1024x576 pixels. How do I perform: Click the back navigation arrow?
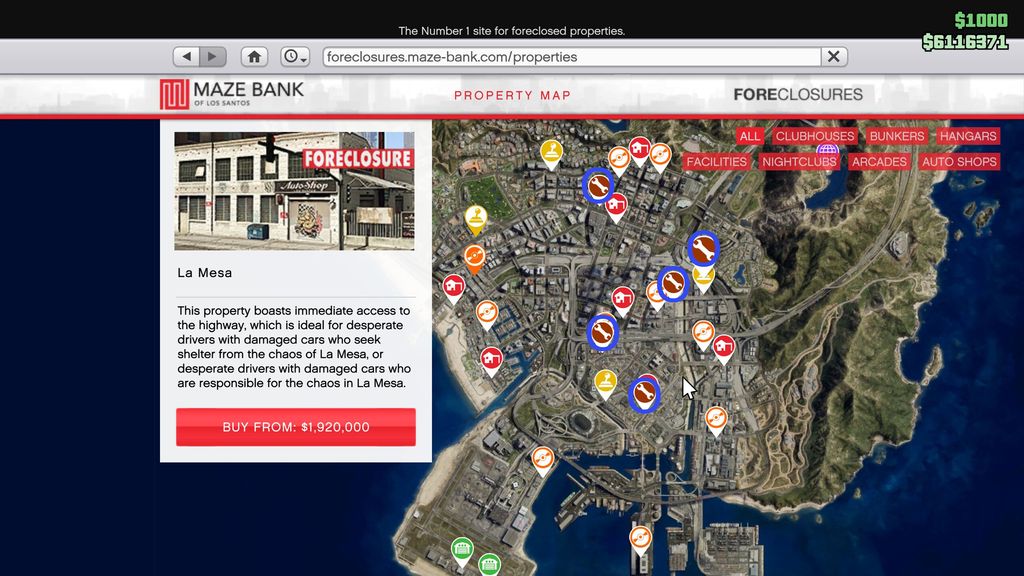(x=188, y=57)
